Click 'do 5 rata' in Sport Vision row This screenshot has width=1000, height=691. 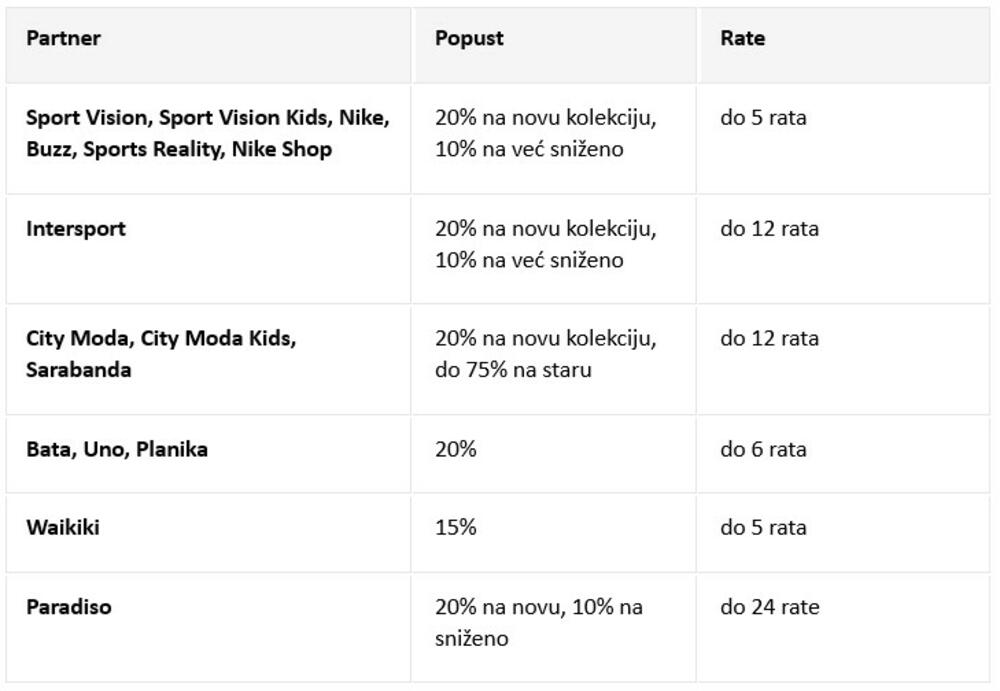click(x=763, y=117)
